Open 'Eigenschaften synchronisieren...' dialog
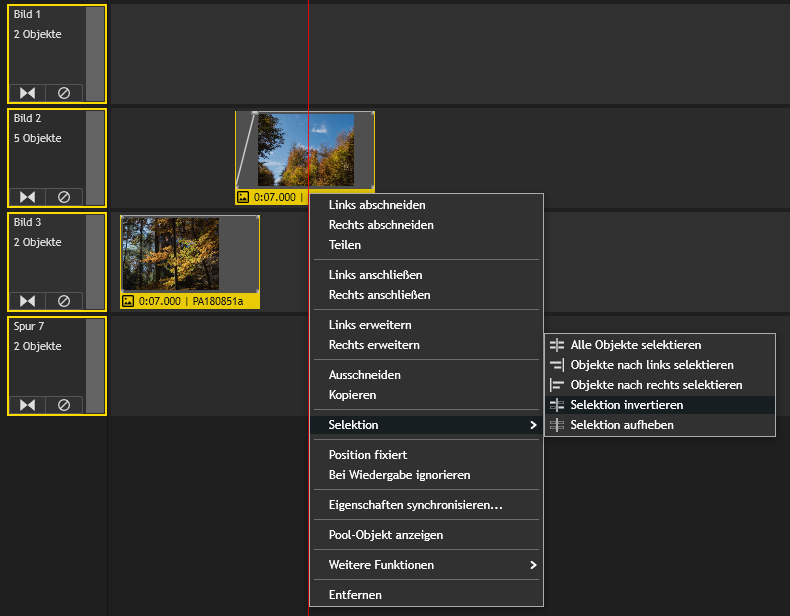This screenshot has width=790, height=616. [x=415, y=505]
